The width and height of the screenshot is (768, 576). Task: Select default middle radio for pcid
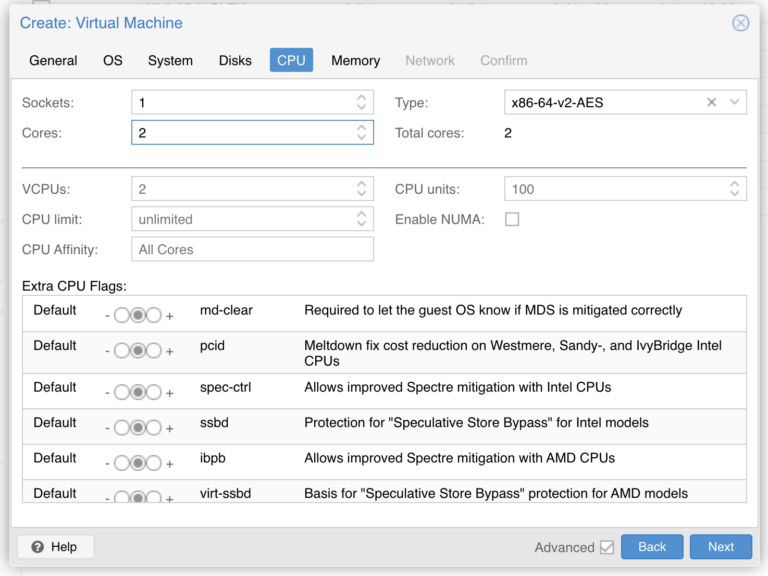click(x=138, y=351)
